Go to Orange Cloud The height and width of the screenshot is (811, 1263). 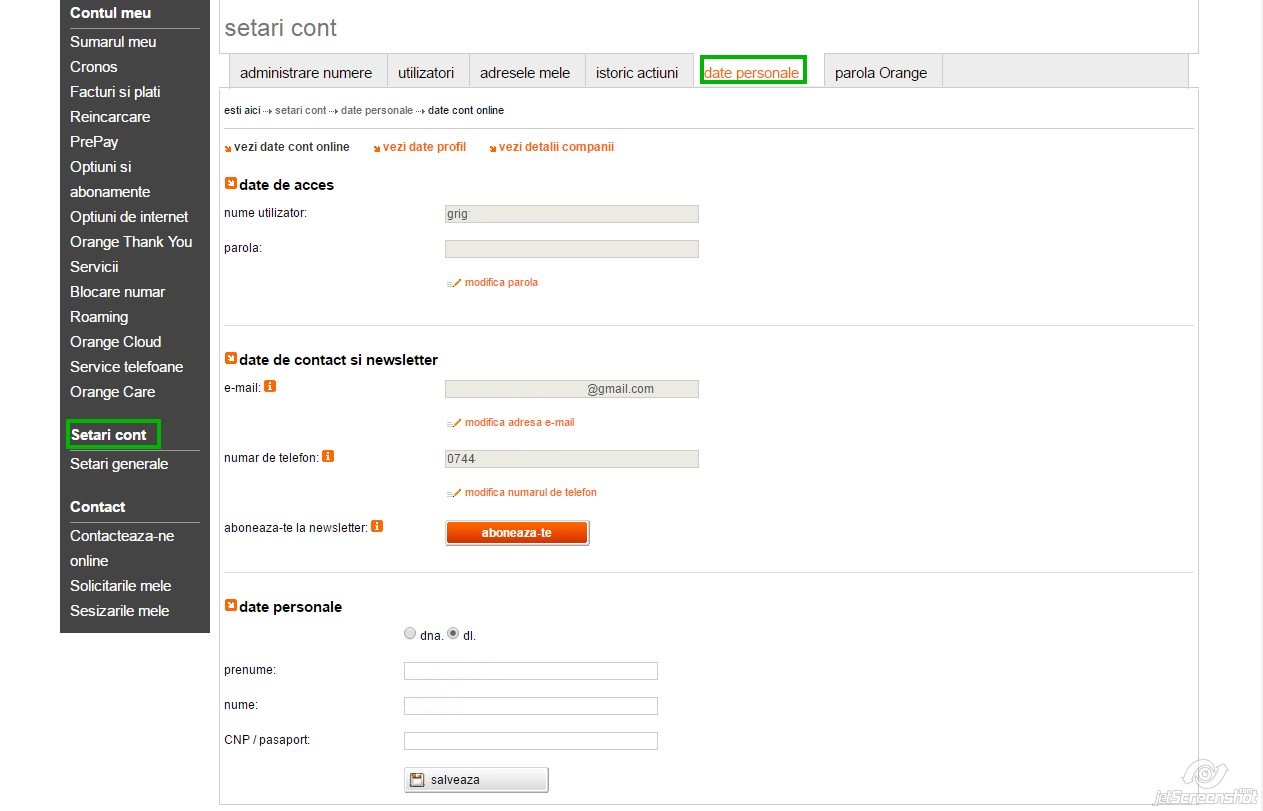point(116,342)
